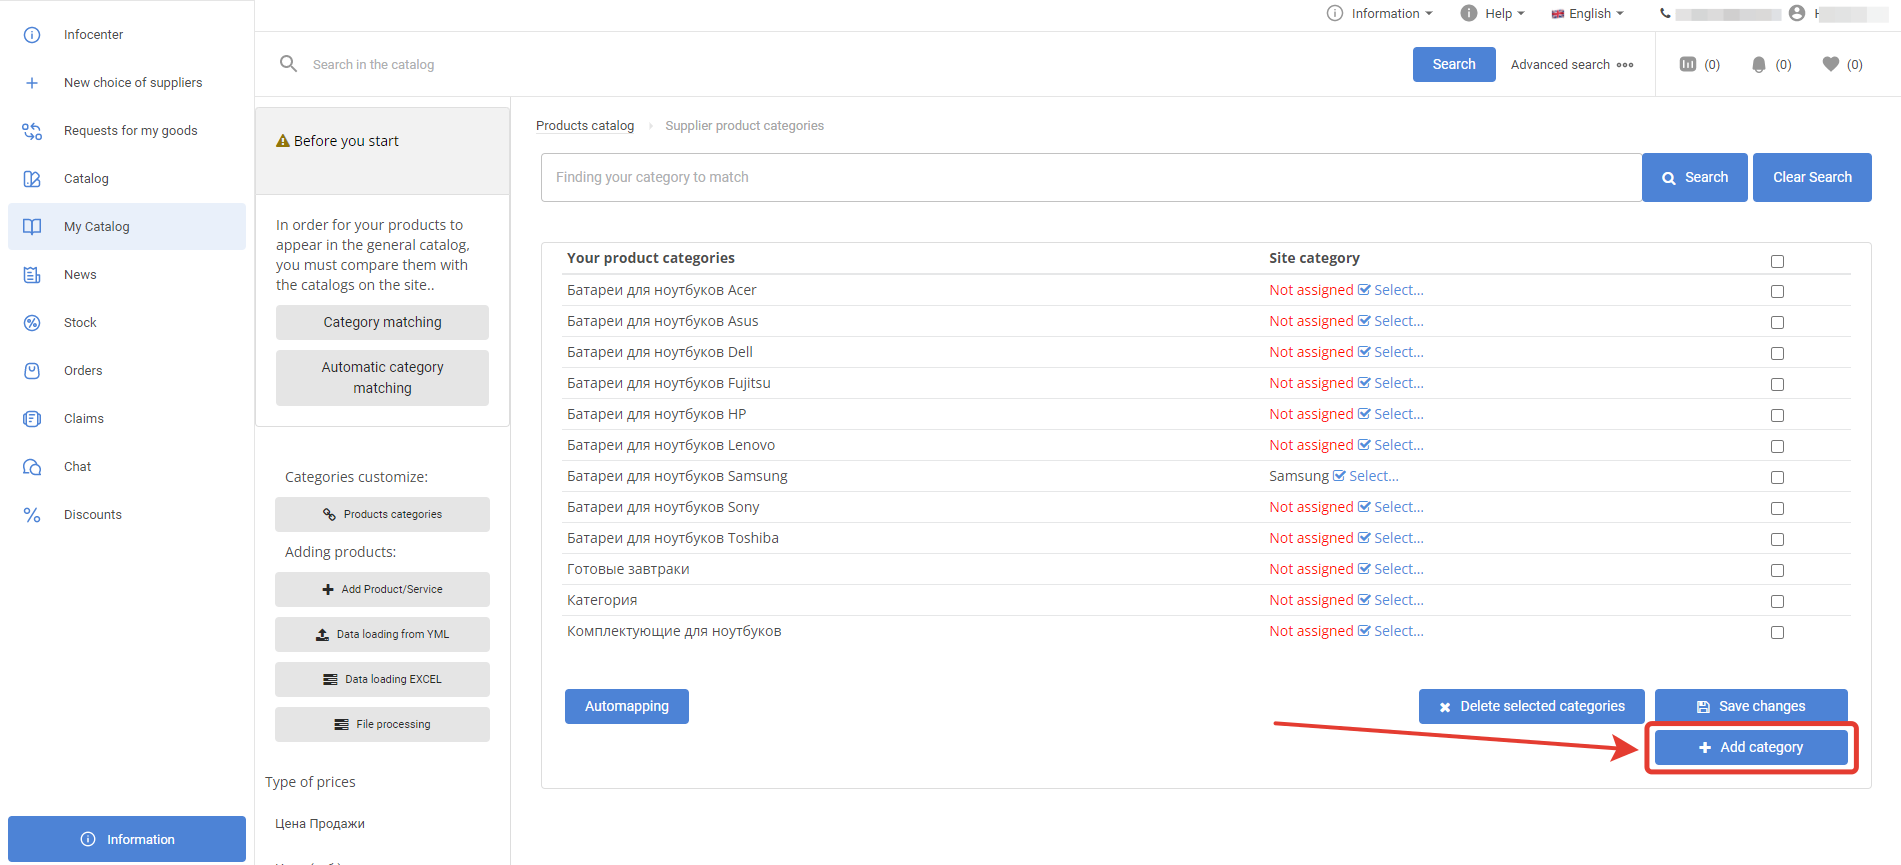Click the comparison chart icon in header
The image size is (1901, 865).
tap(1688, 64)
